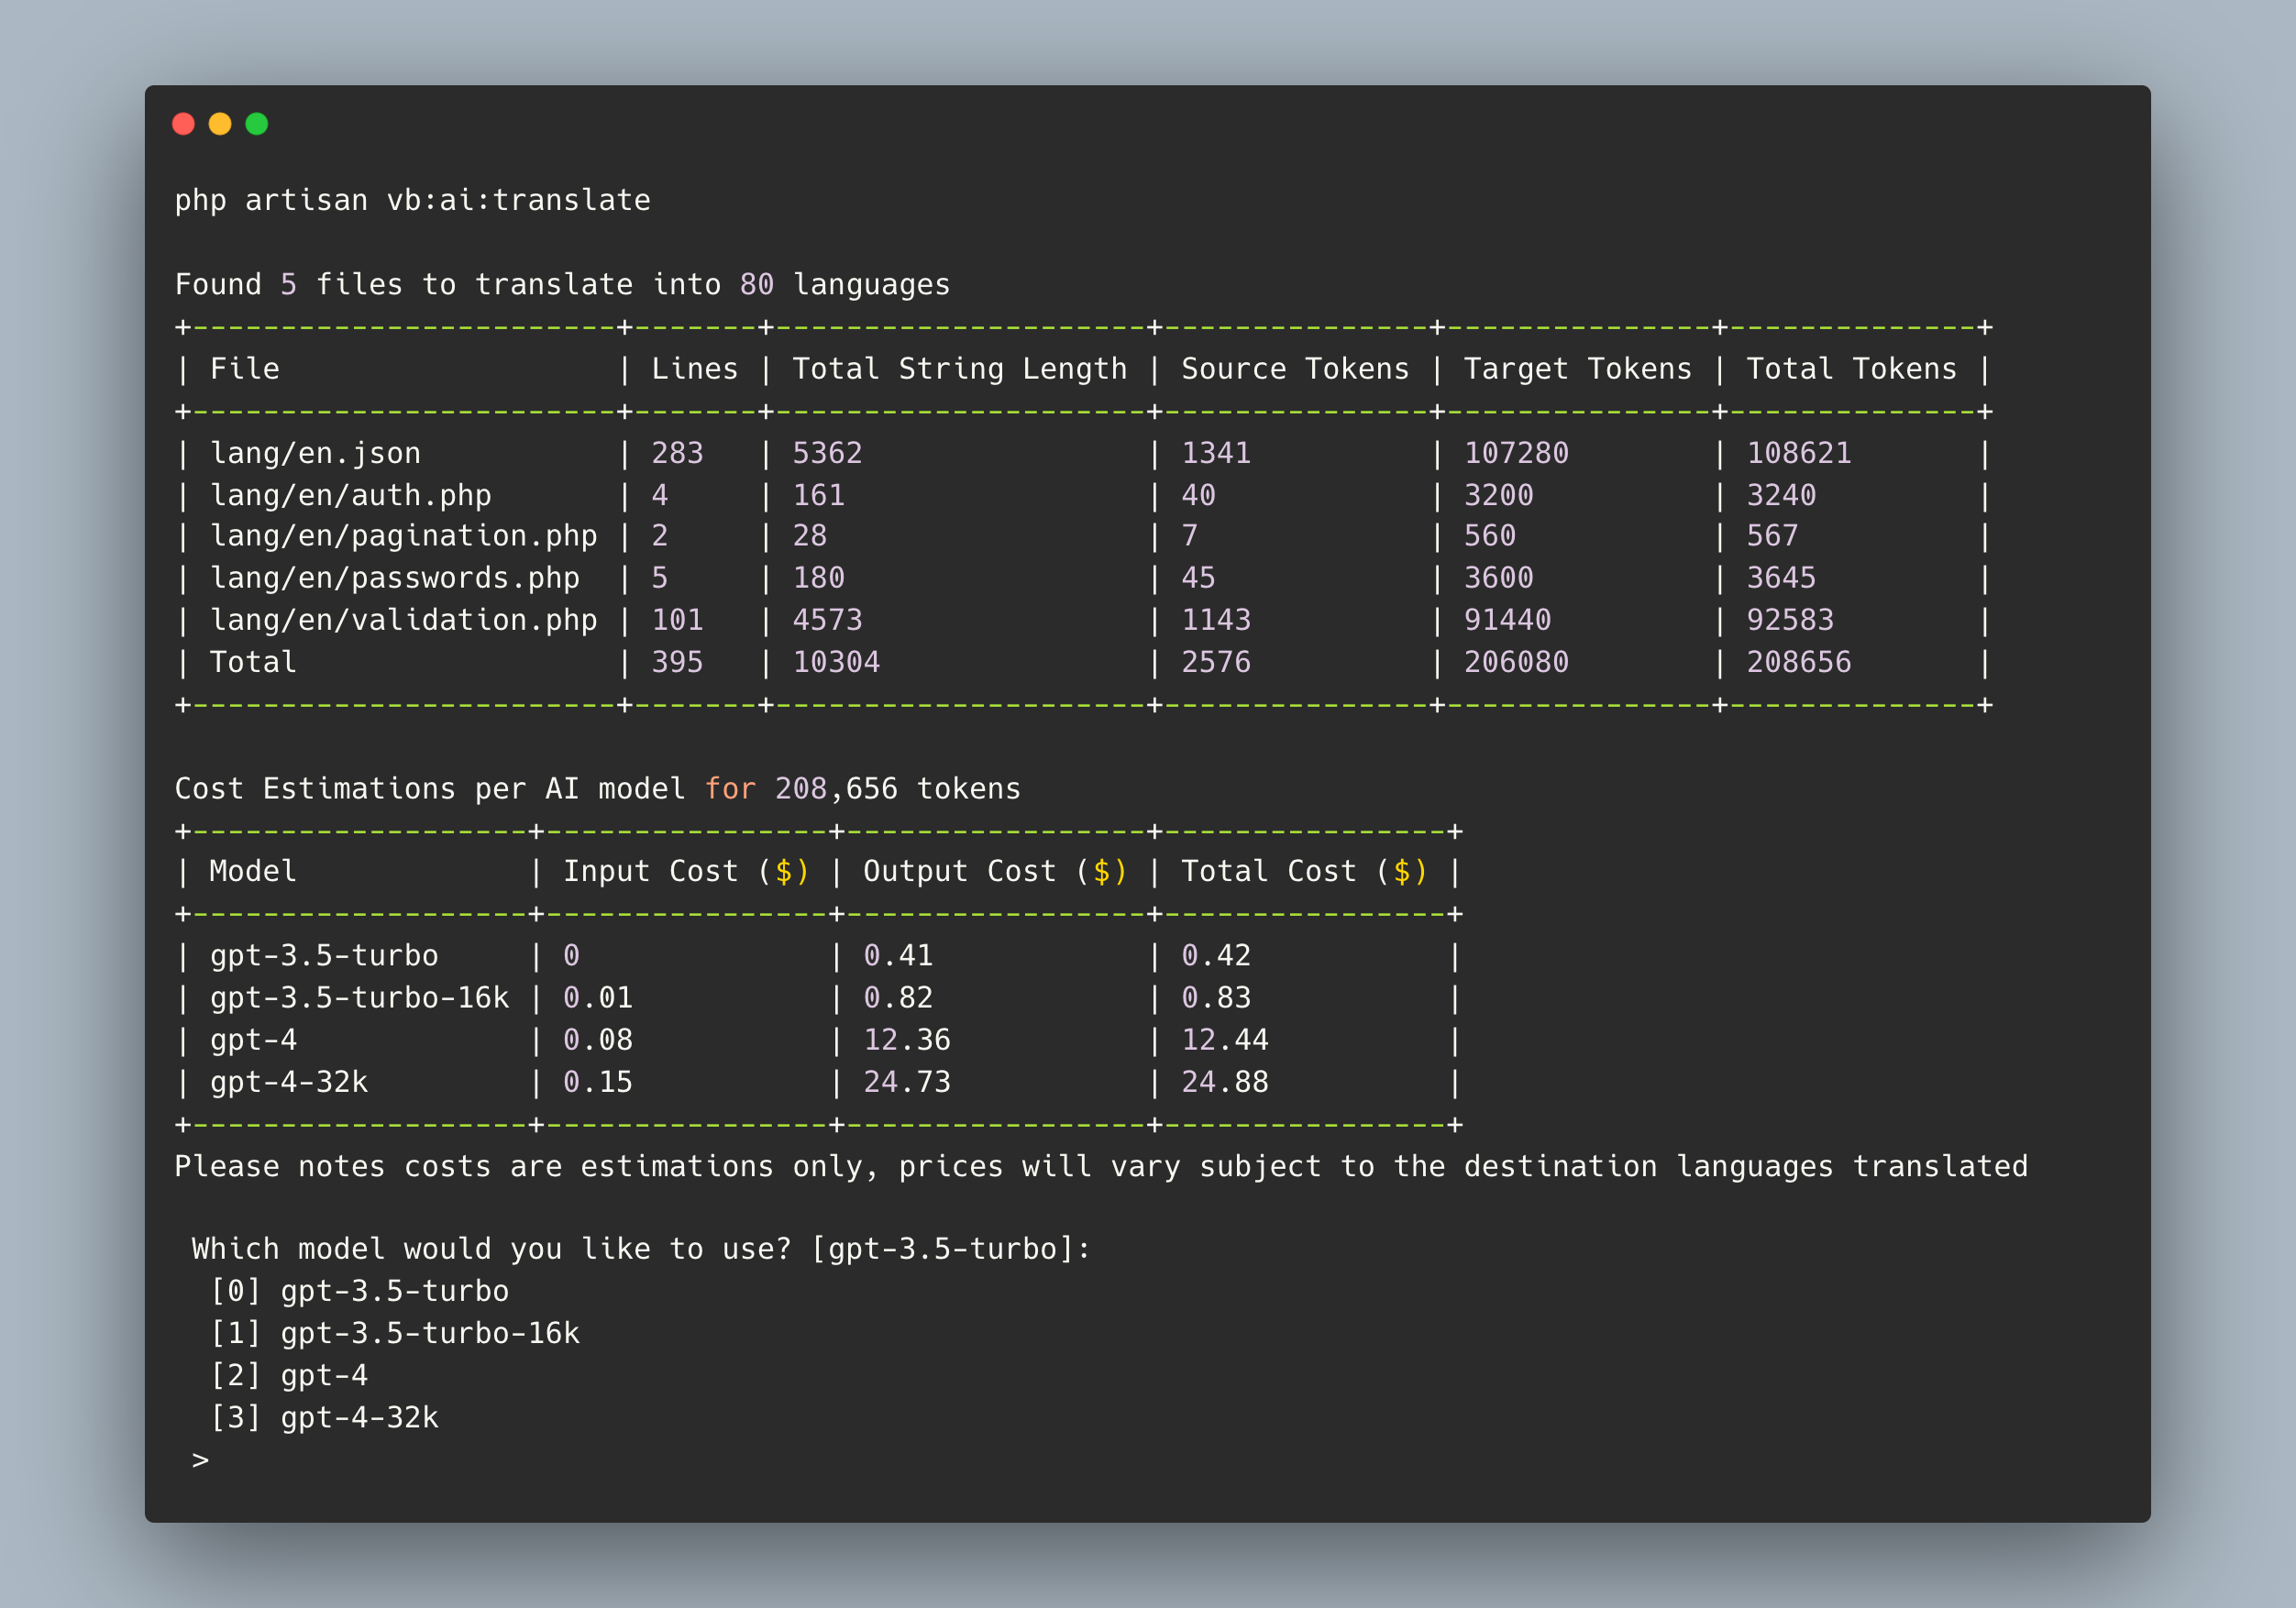Click the target tokens value 107280
The width and height of the screenshot is (2296, 1608).
coord(1516,454)
